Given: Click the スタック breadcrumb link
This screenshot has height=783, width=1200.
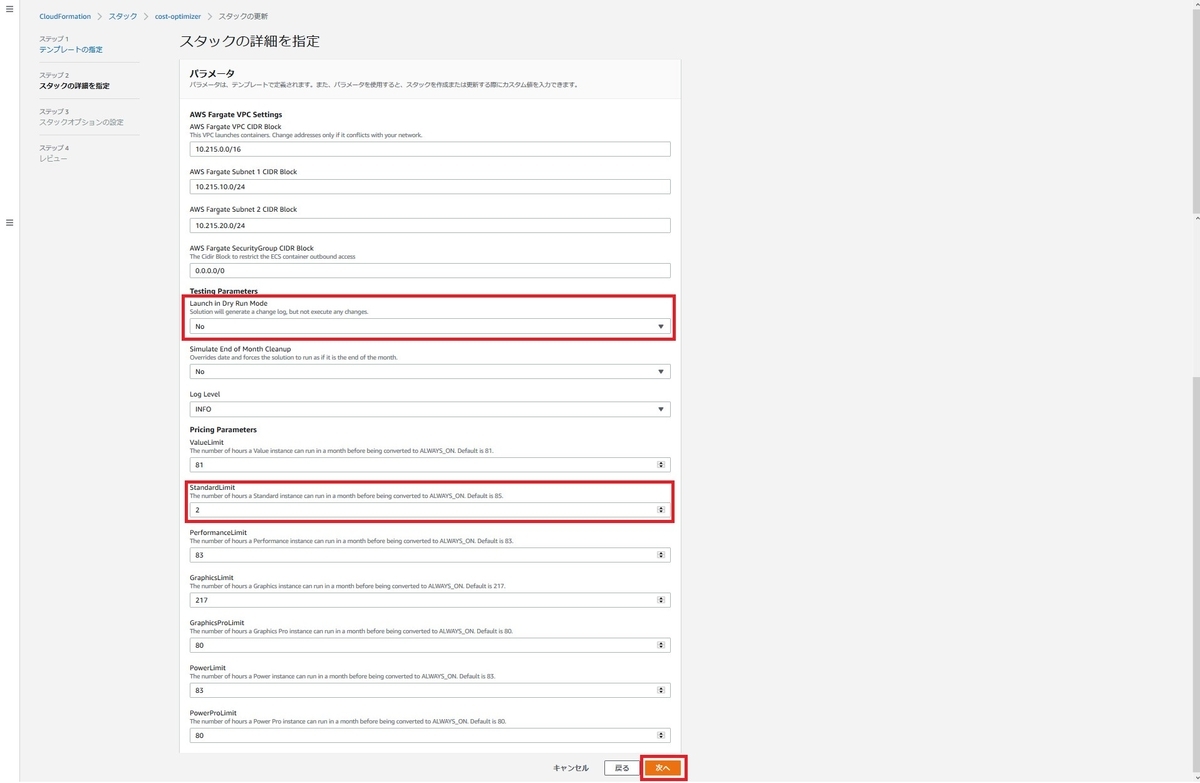Looking at the screenshot, I should point(122,16).
